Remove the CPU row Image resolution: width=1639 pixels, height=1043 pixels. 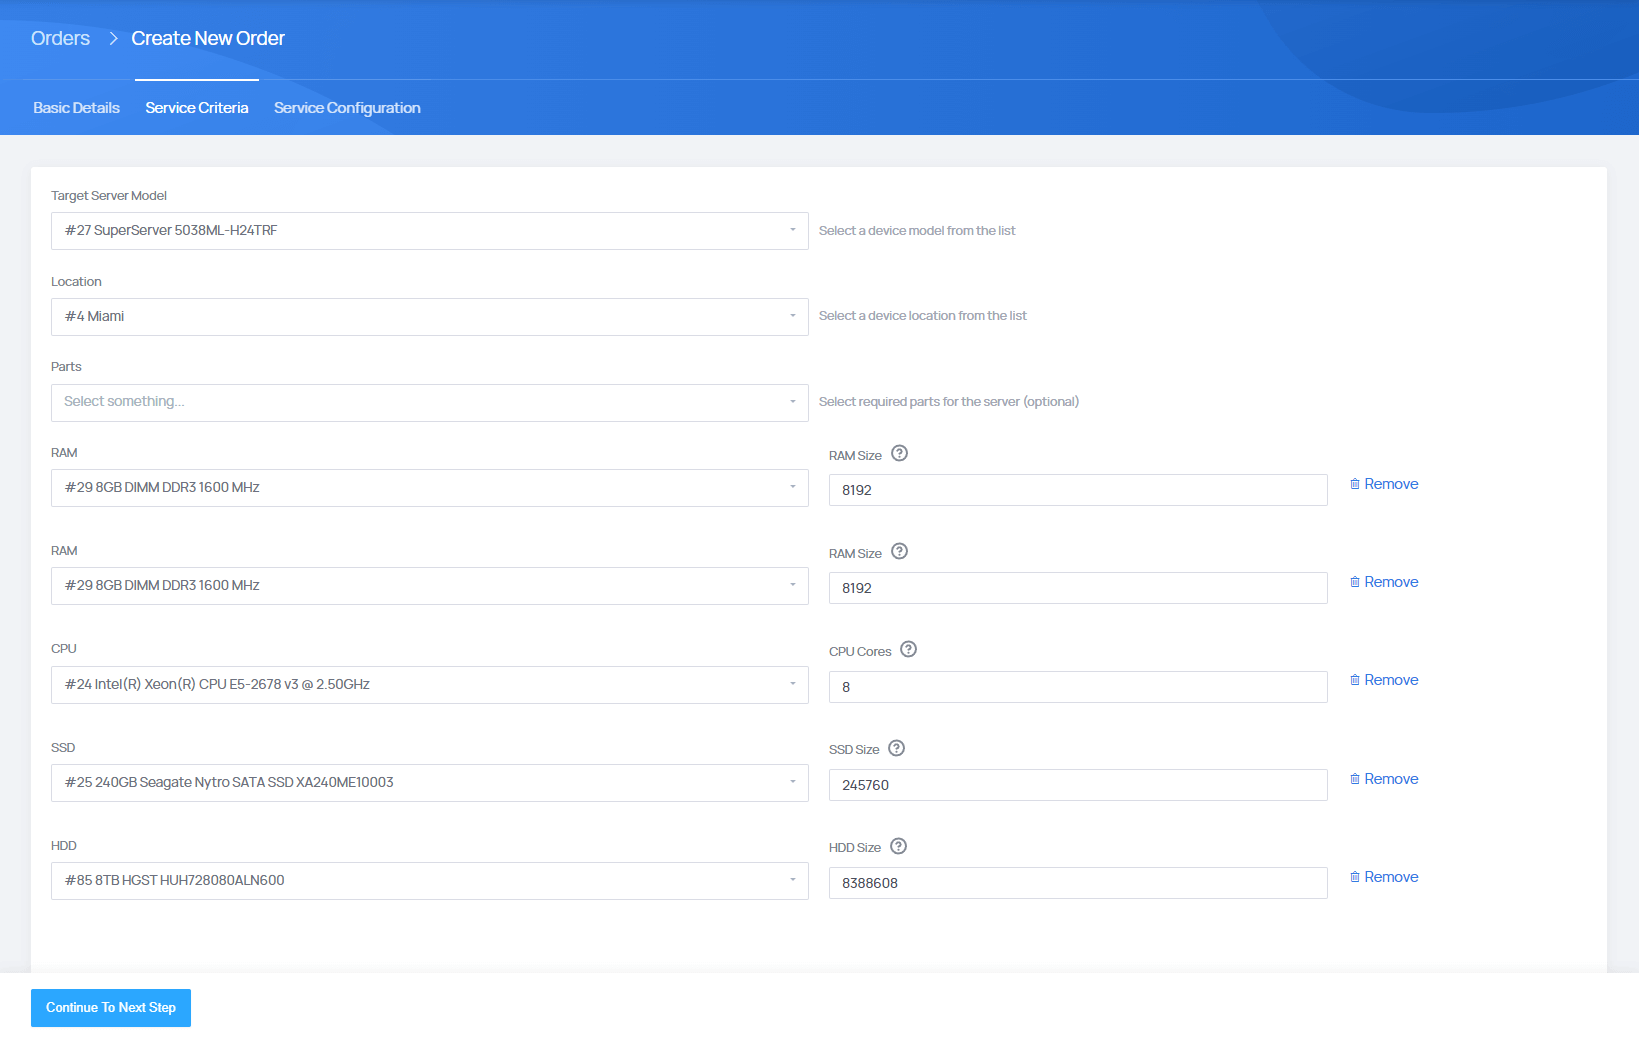(x=1384, y=680)
